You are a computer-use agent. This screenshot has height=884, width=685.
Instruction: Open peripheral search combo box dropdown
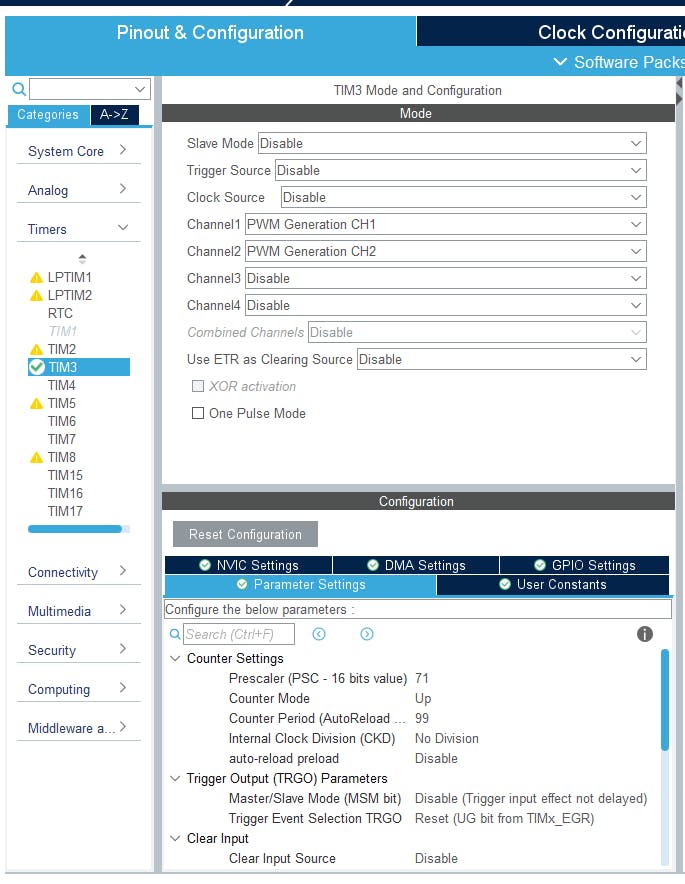pyautogui.click(x=140, y=89)
